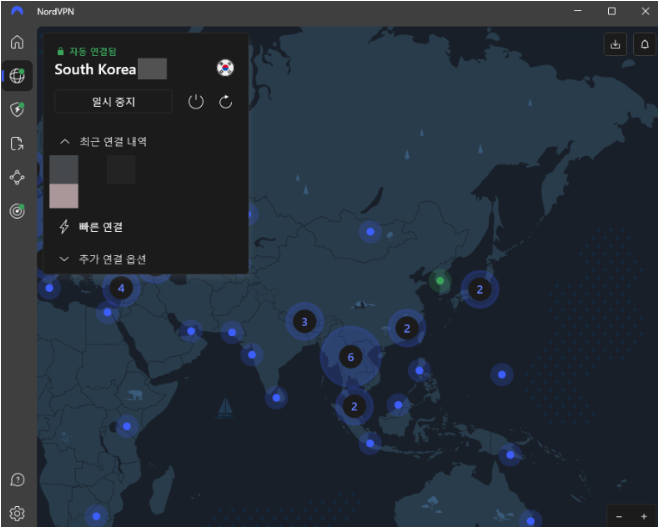Open help chat bubble icon

coord(17,480)
